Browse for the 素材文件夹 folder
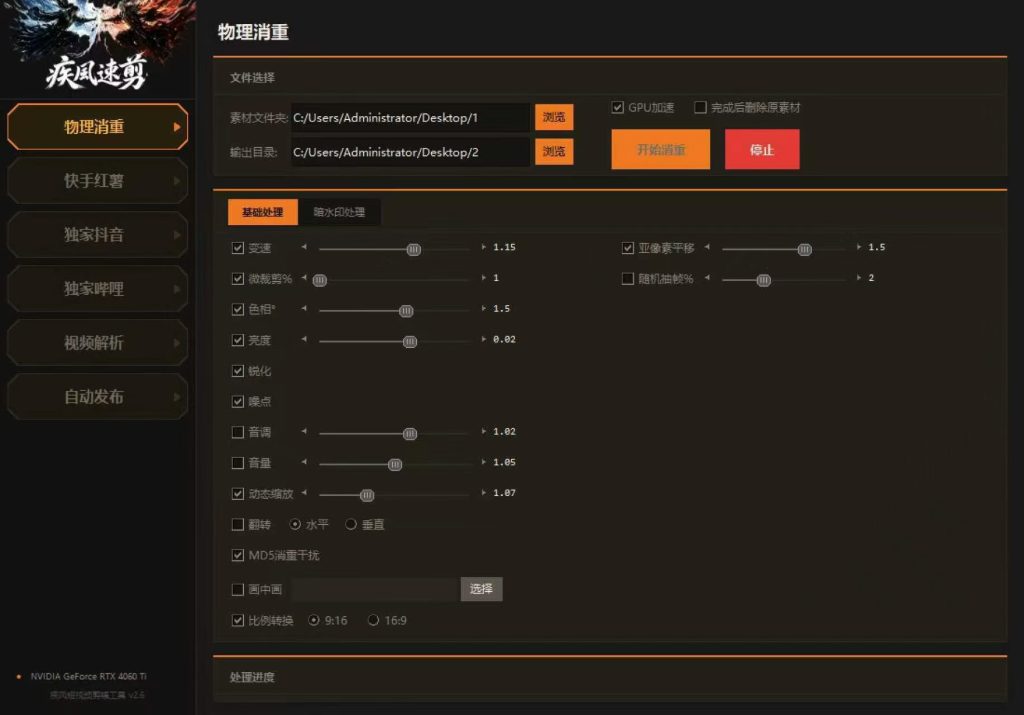 point(554,117)
